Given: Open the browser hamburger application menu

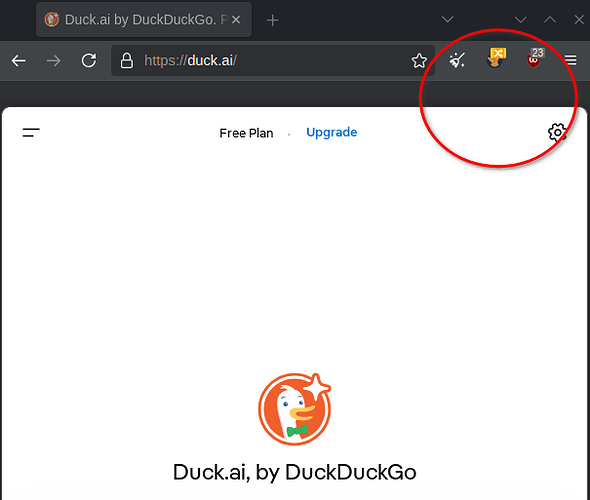Looking at the screenshot, I should pos(570,60).
